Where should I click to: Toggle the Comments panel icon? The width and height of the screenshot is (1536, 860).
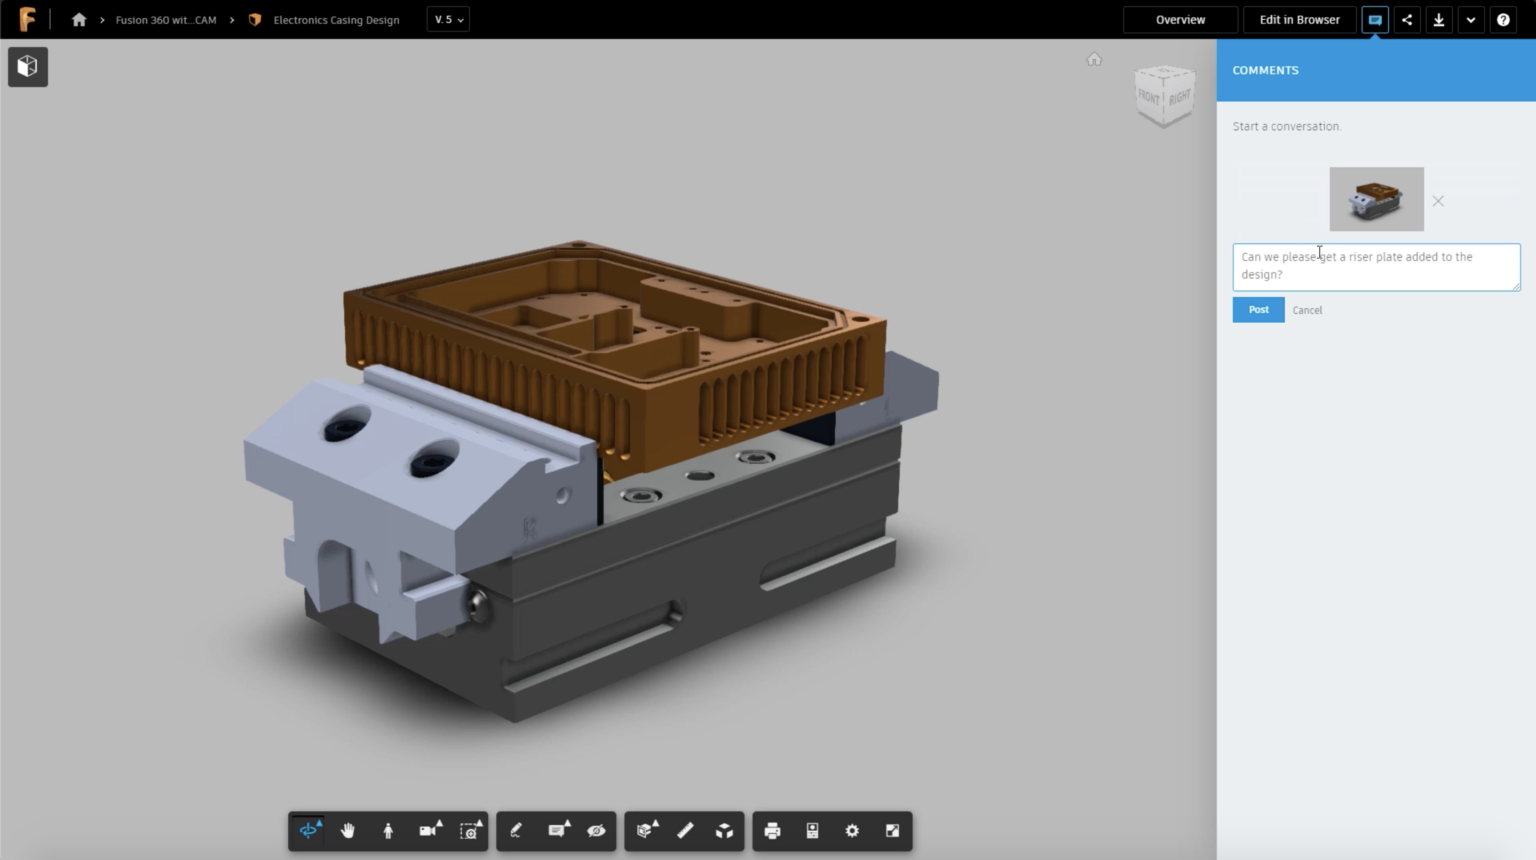(1375, 19)
